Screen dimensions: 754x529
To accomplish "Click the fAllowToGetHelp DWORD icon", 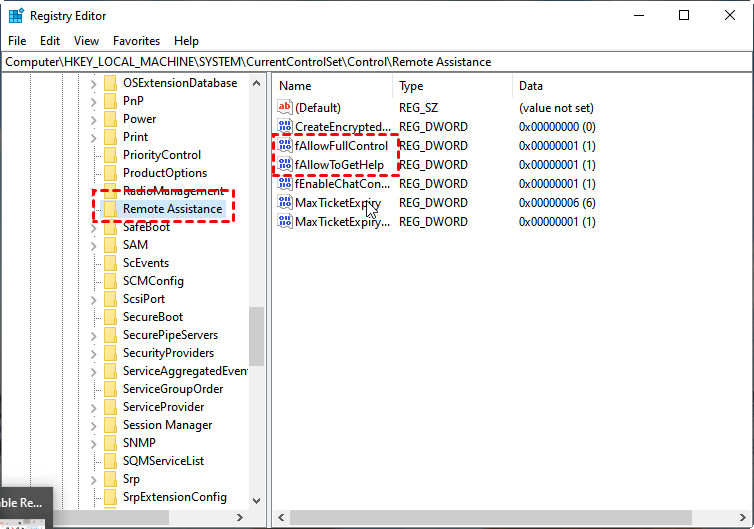I will [285, 164].
